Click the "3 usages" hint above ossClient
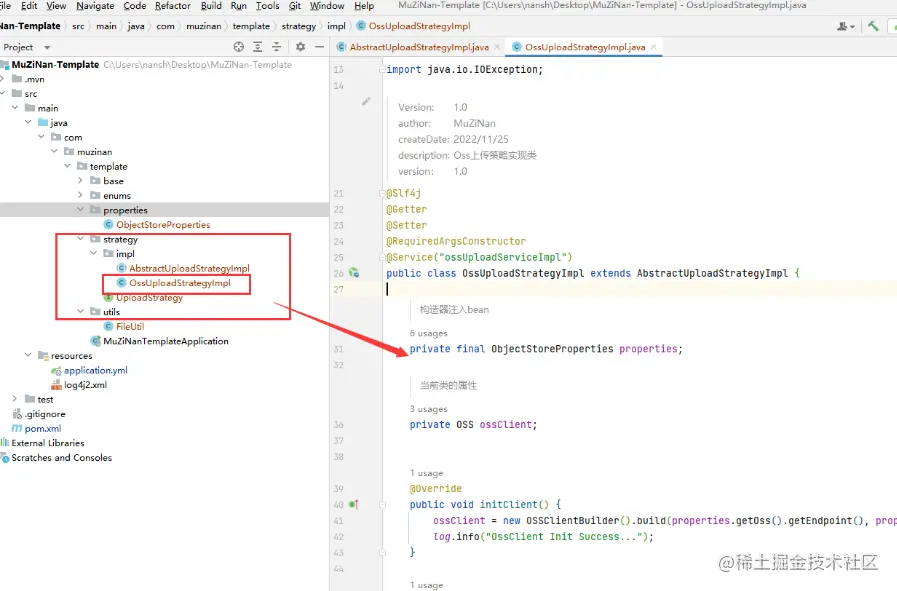This screenshot has height=591, width=897. tap(428, 408)
